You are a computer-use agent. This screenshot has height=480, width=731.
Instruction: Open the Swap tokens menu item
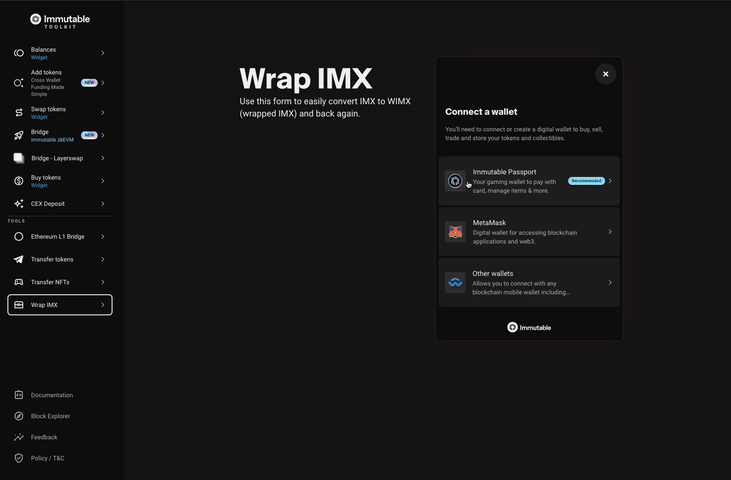(x=60, y=113)
